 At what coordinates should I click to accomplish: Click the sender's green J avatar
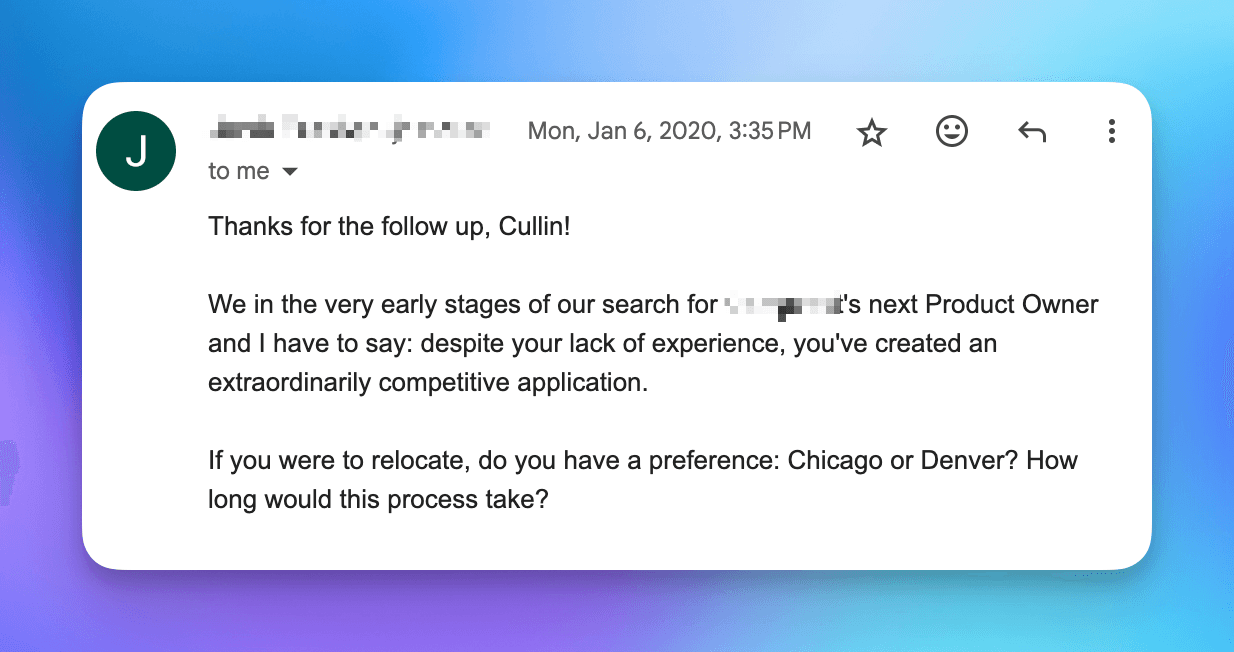(x=136, y=151)
